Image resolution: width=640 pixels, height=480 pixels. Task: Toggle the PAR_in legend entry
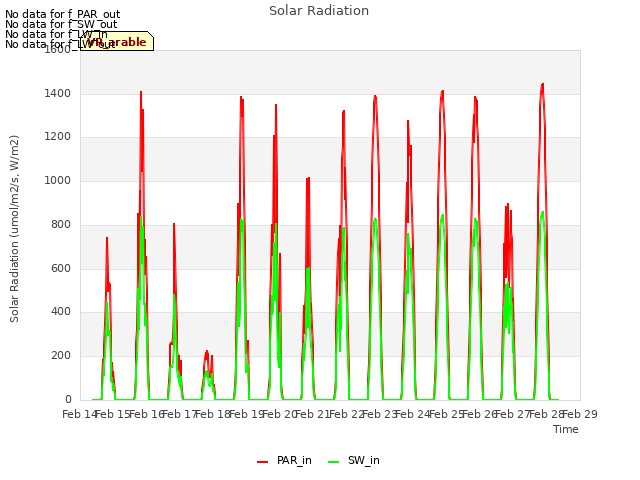tap(284, 460)
